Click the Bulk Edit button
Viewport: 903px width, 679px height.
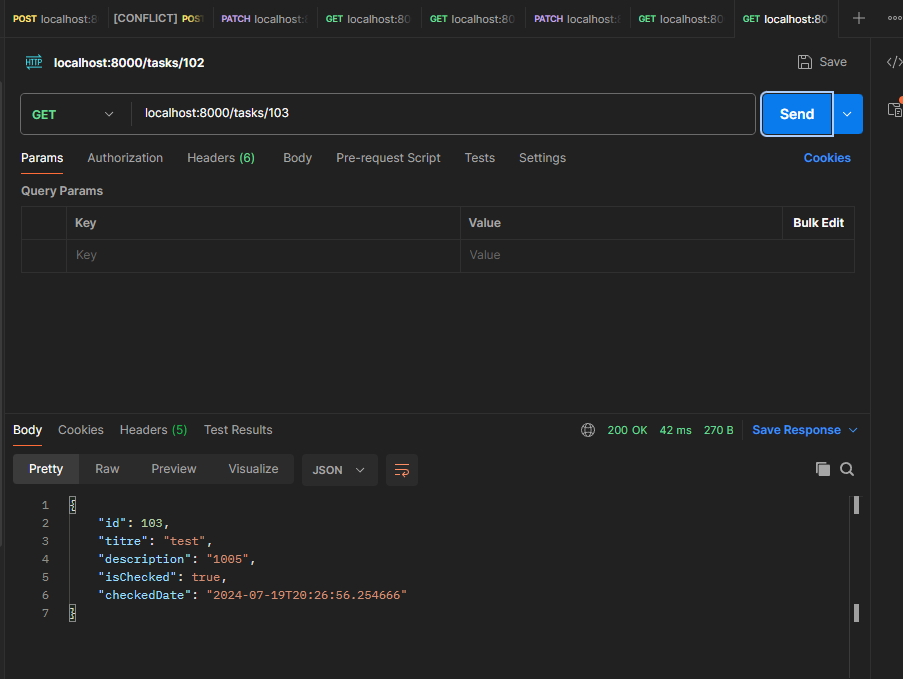[818, 223]
